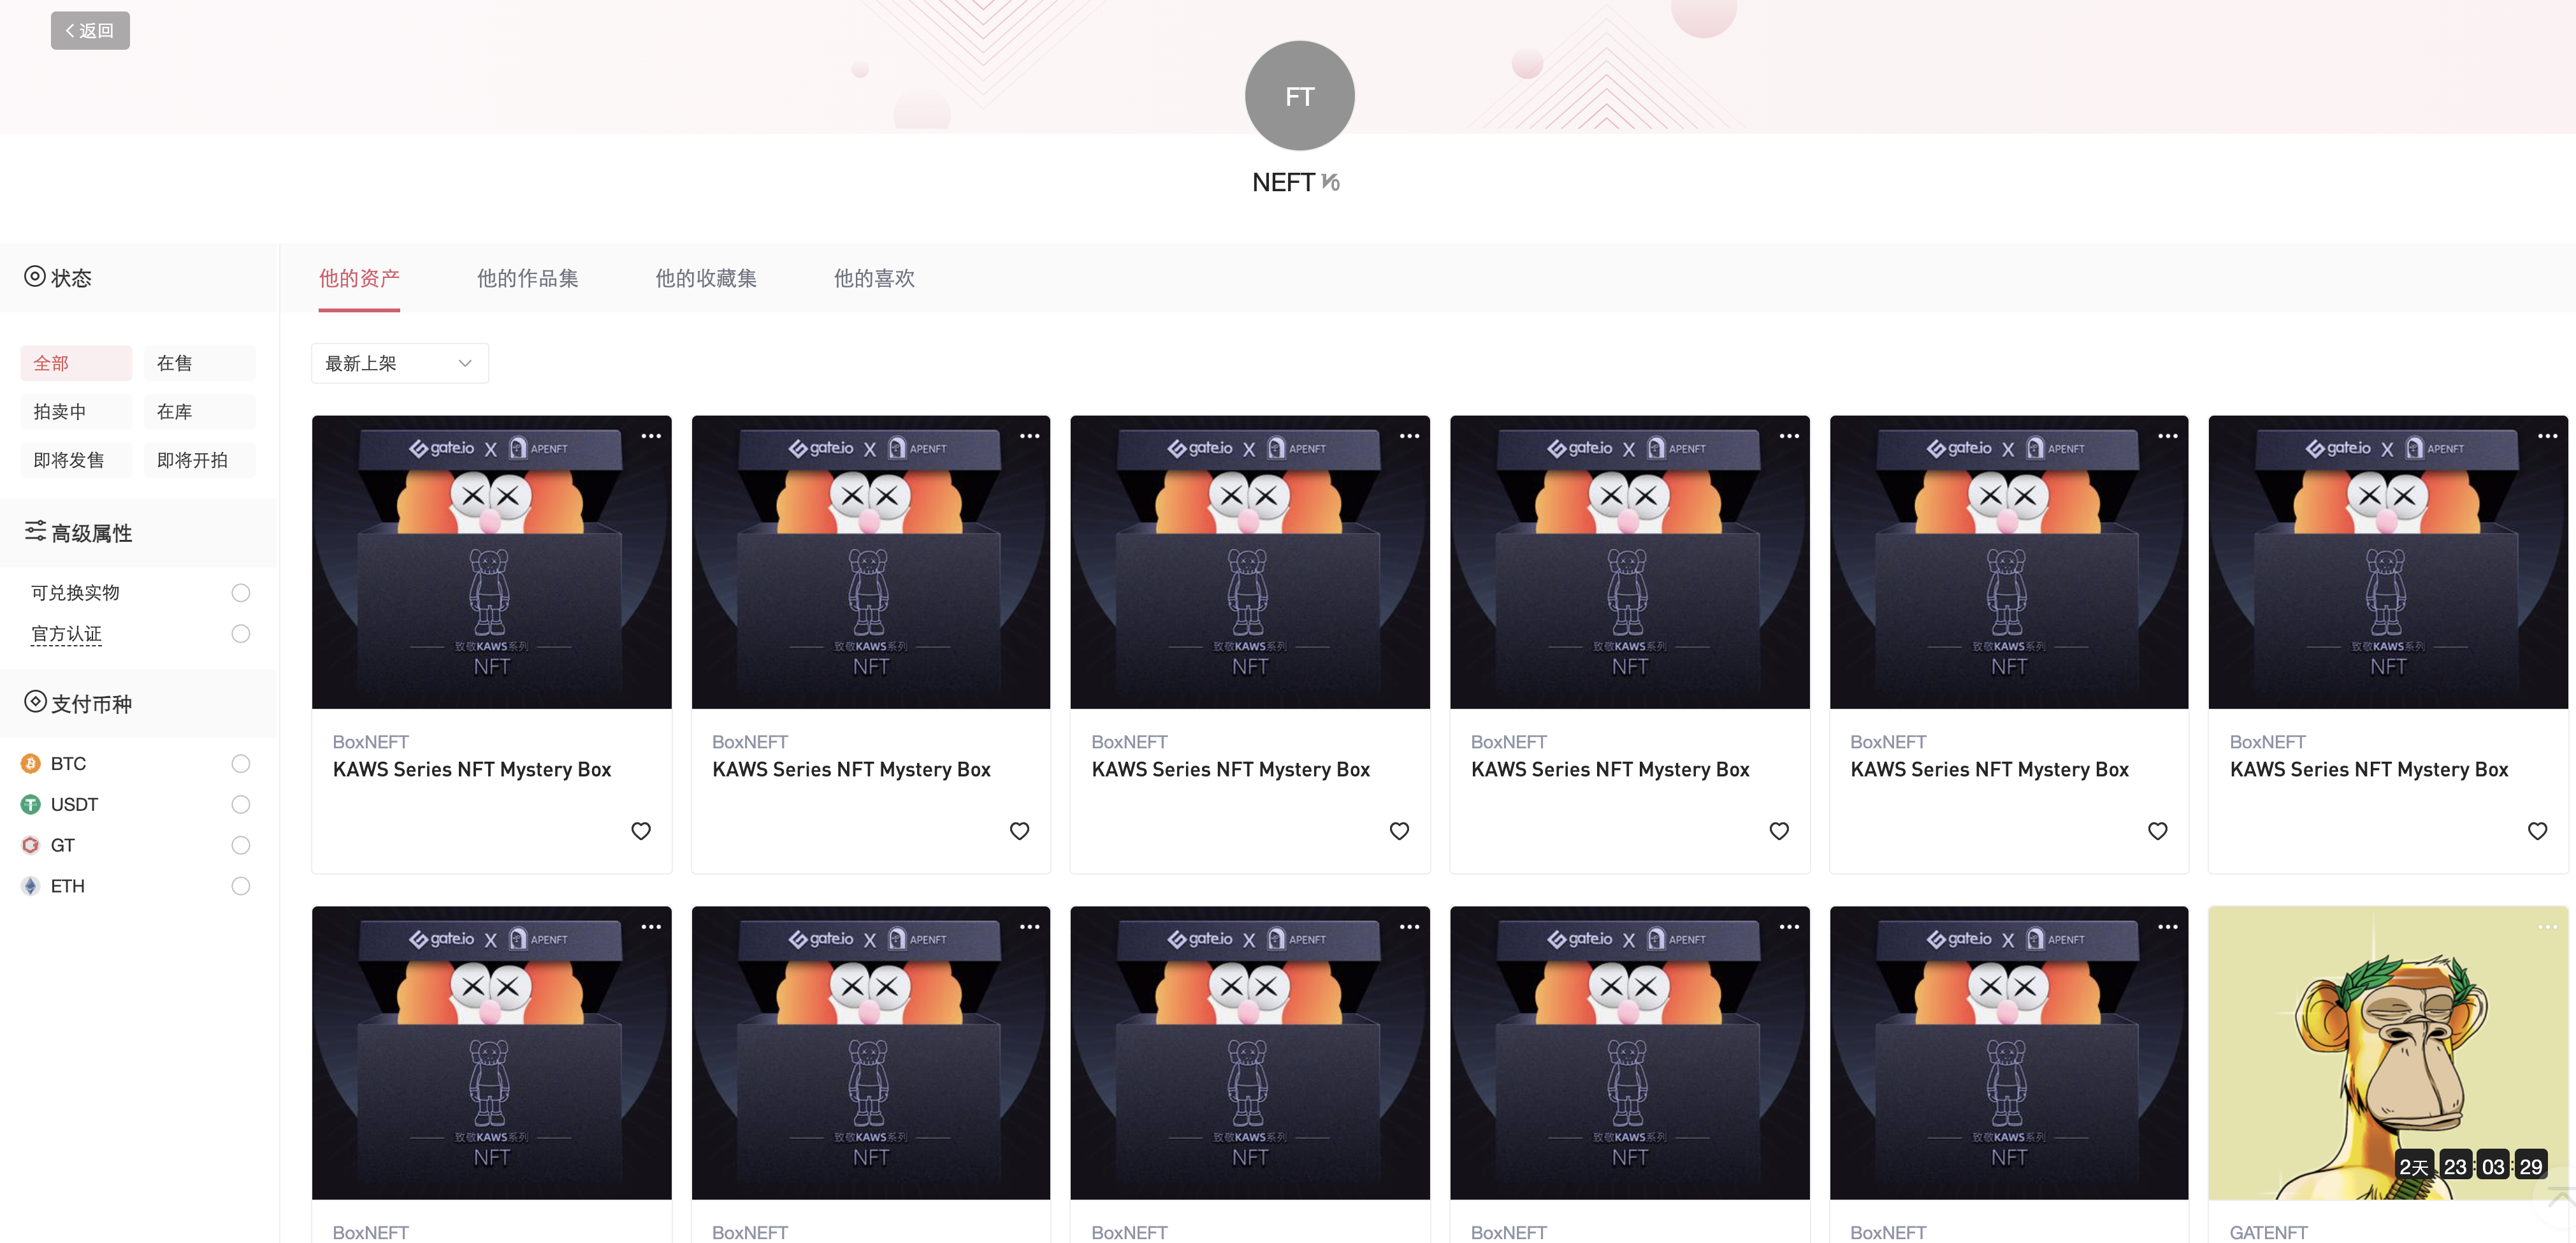Like the sixth KAWS Mystery Box in row one

(2538, 831)
